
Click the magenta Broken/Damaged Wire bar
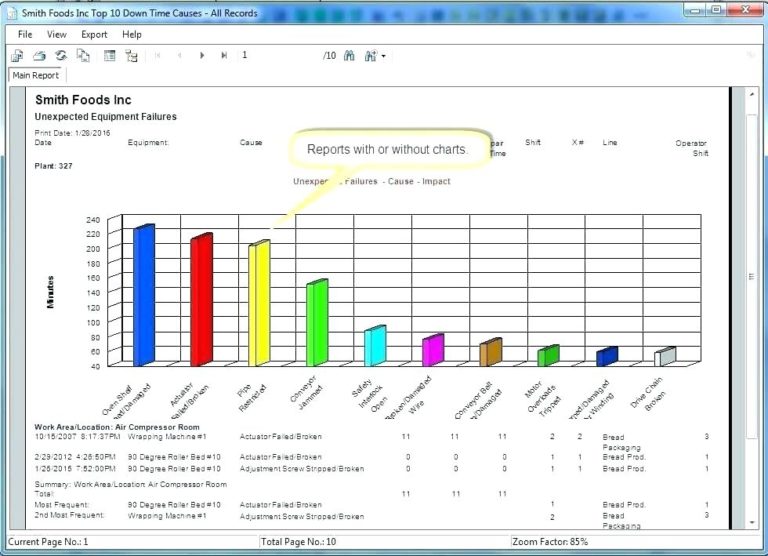[433, 350]
